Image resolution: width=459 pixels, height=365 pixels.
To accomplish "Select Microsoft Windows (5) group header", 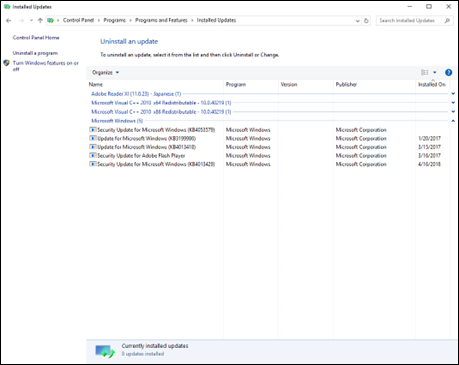I will pos(117,121).
